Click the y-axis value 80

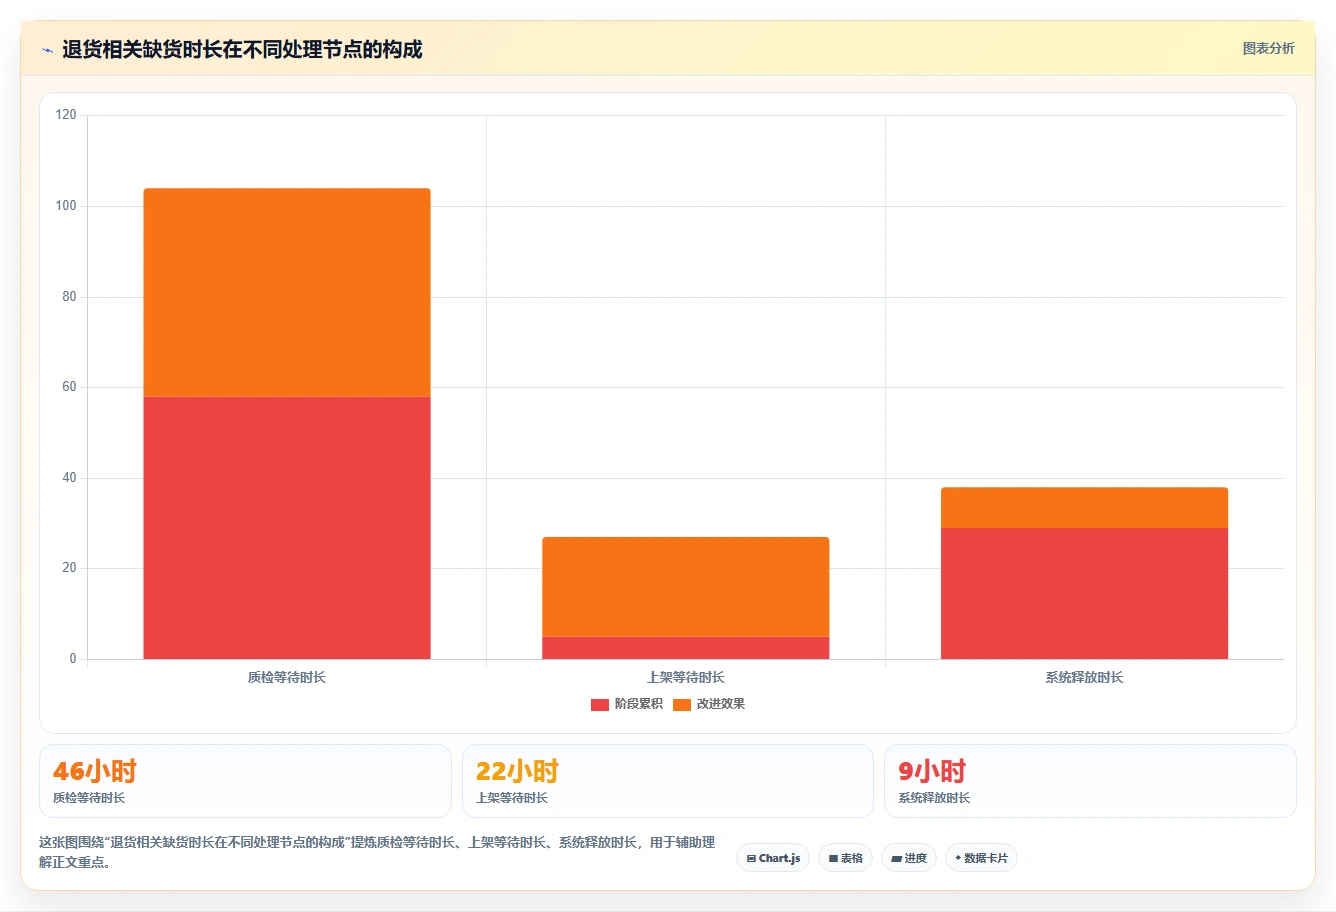[x=69, y=297]
